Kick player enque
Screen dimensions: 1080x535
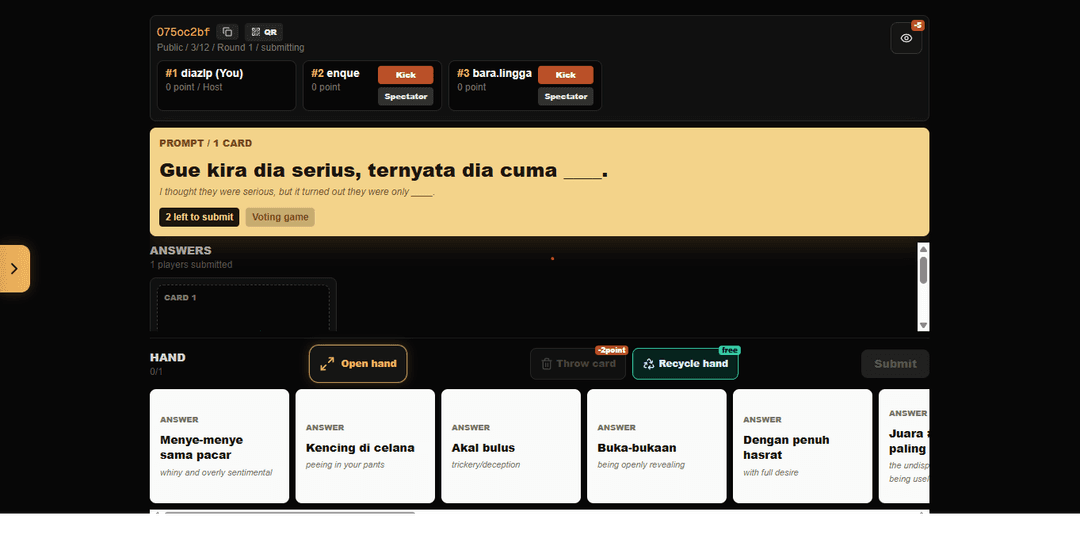tap(406, 75)
